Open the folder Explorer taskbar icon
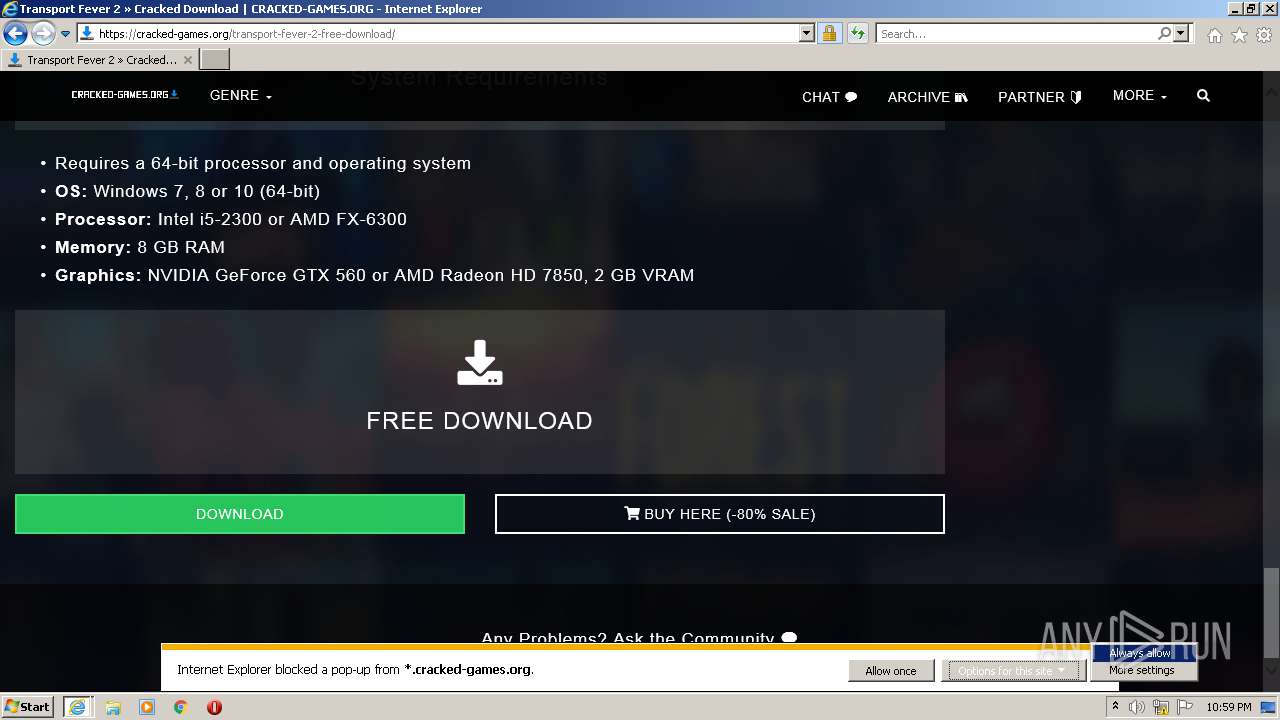 pyautogui.click(x=113, y=707)
